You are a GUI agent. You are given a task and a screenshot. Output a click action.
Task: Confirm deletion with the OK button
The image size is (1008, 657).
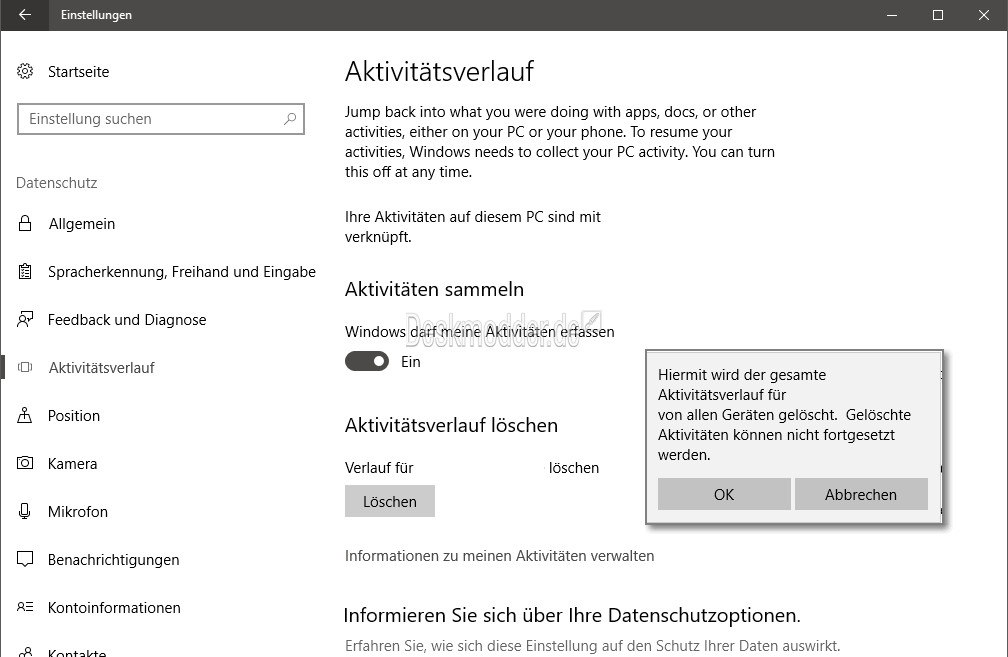tap(724, 494)
